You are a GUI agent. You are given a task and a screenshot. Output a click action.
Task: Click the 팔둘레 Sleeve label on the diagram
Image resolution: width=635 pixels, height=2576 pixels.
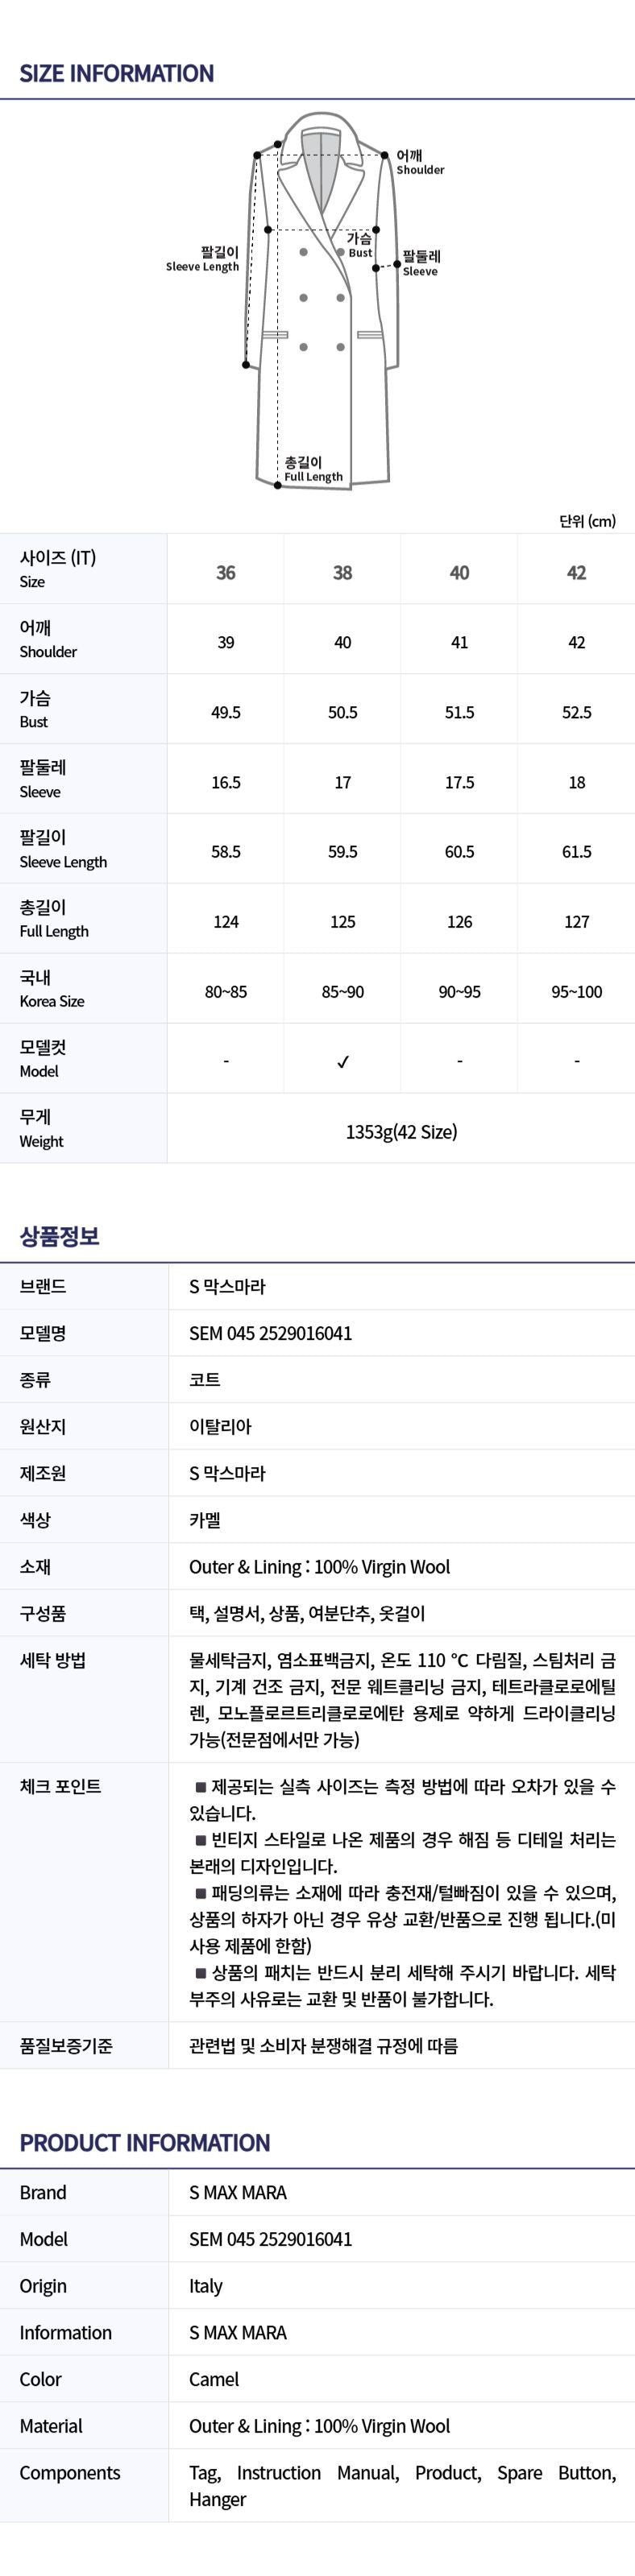pyautogui.click(x=421, y=263)
